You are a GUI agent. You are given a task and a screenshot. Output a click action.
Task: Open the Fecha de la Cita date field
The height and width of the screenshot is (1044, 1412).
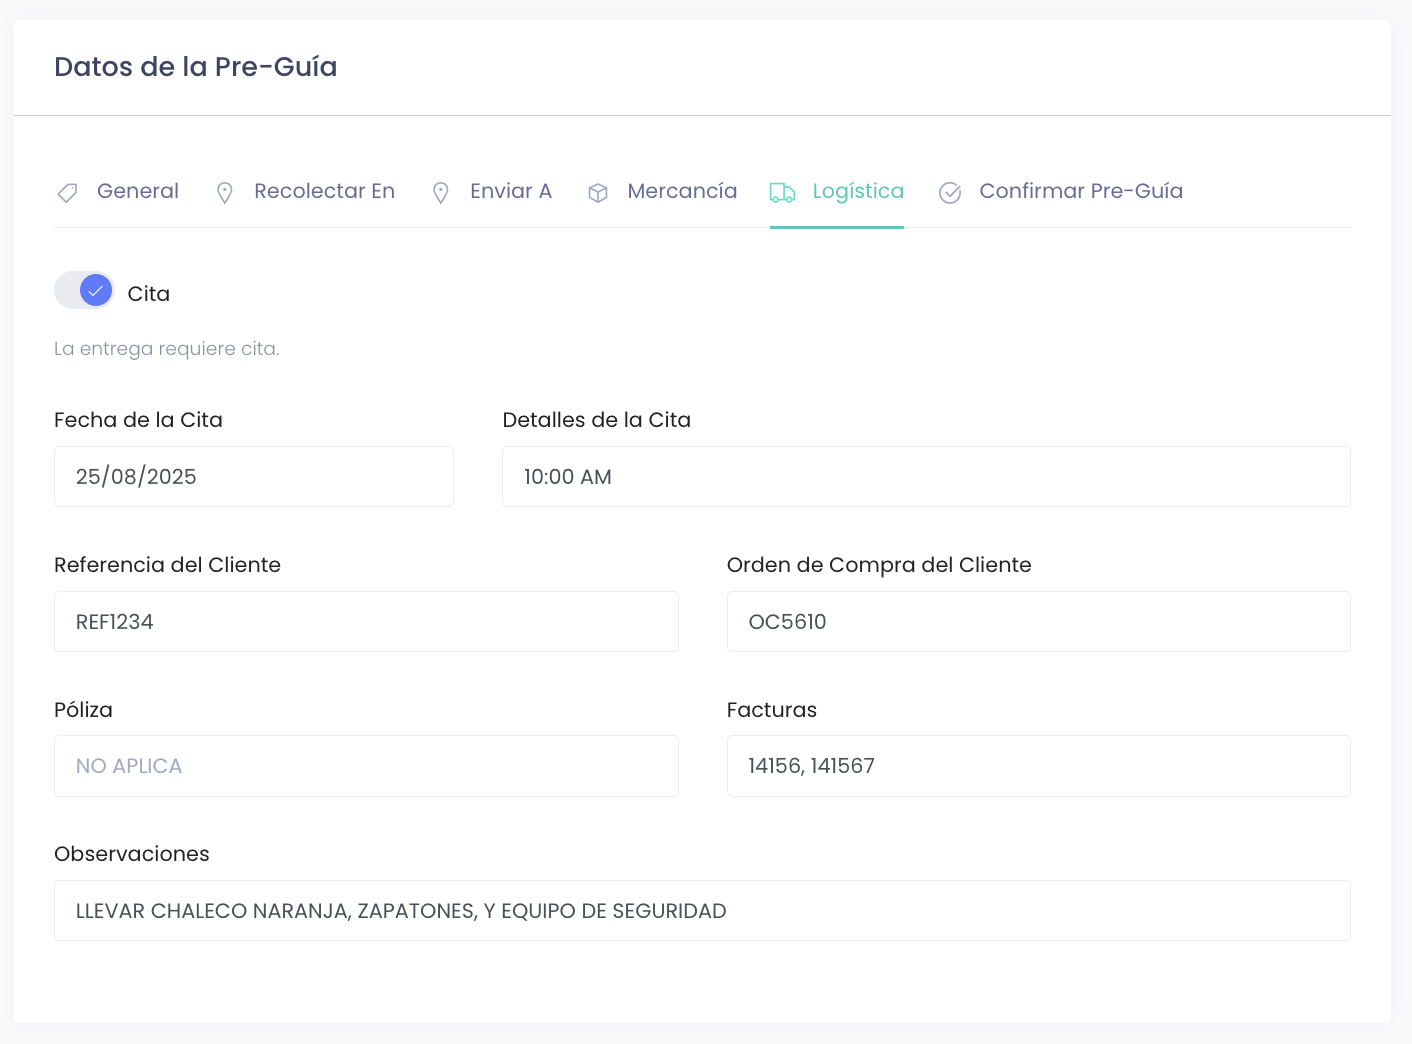pos(254,477)
